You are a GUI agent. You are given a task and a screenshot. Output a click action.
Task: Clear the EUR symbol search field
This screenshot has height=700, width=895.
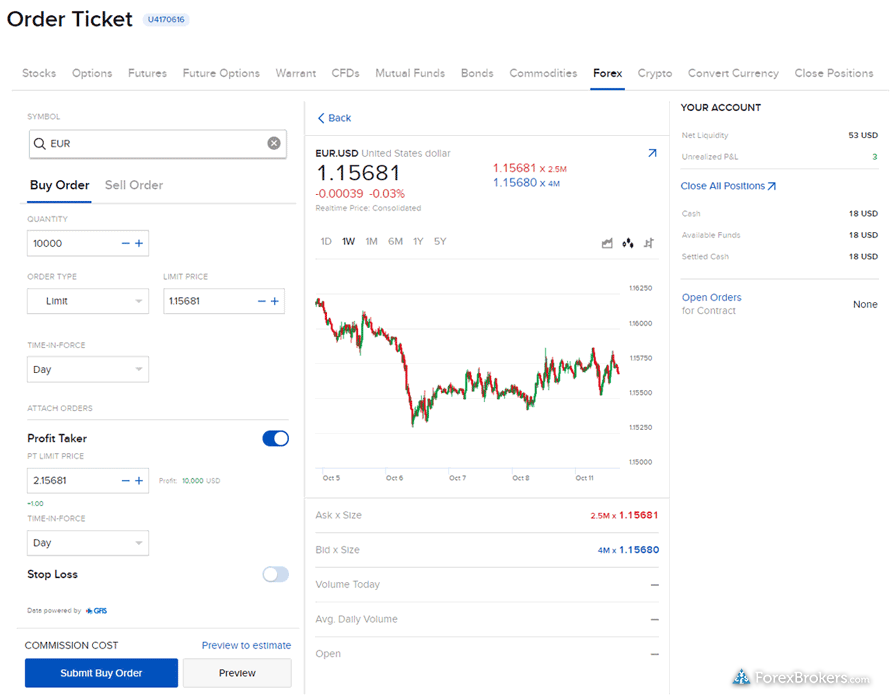(x=274, y=144)
